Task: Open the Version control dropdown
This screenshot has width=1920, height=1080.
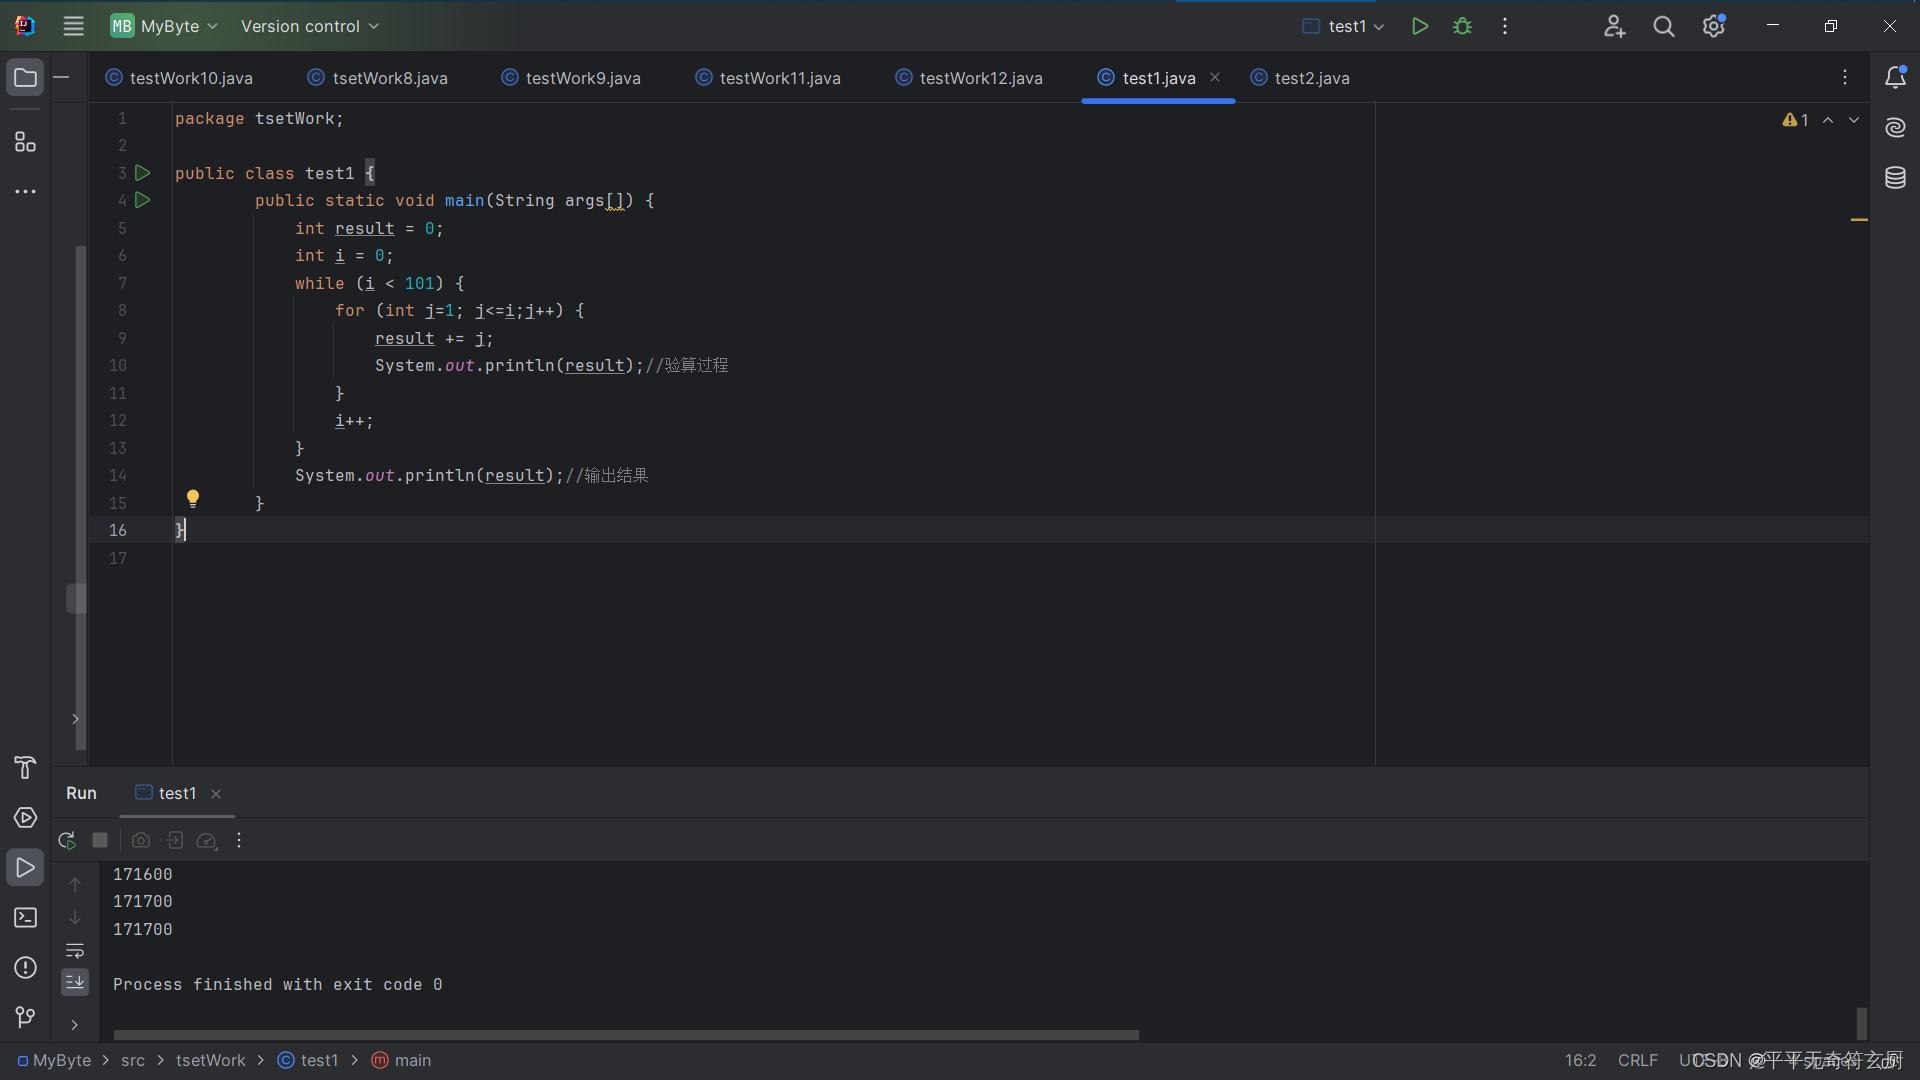Action: (309, 27)
